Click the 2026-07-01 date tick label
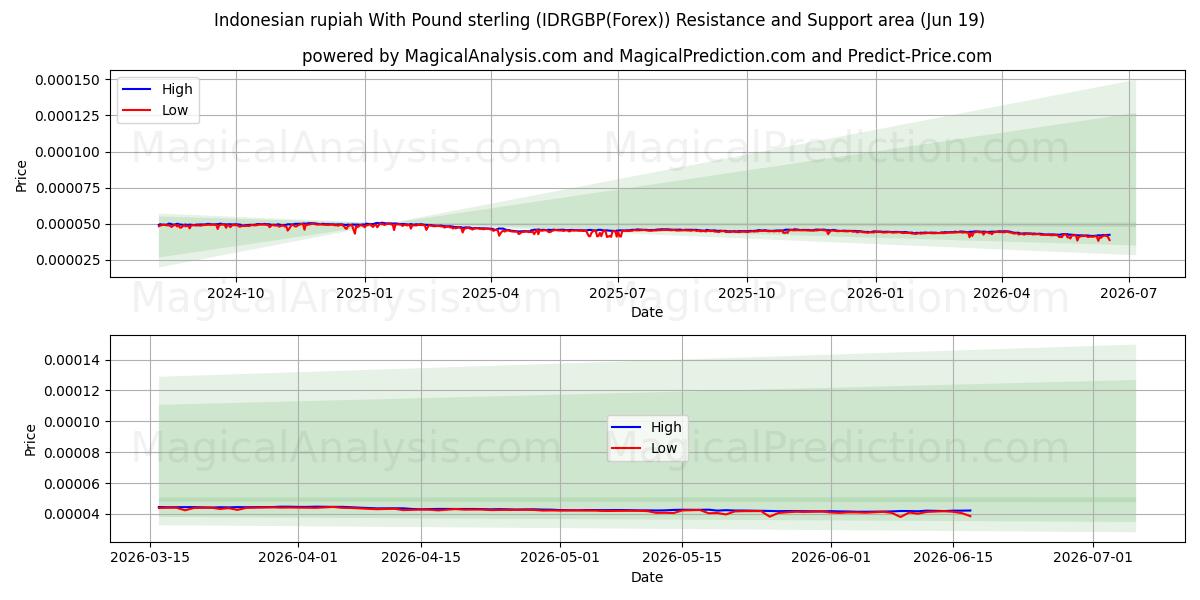The image size is (1200, 600). [x=1092, y=559]
